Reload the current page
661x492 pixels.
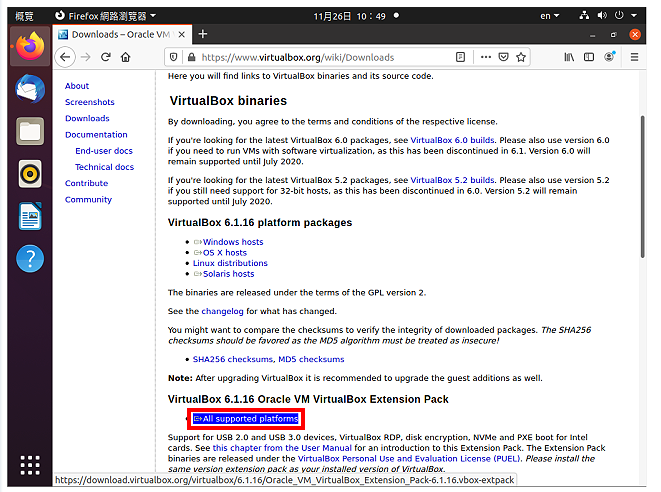coord(105,57)
